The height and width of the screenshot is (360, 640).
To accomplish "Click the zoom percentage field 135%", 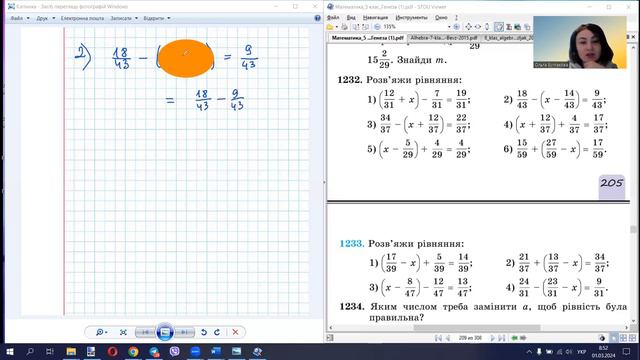I will (413, 27).
